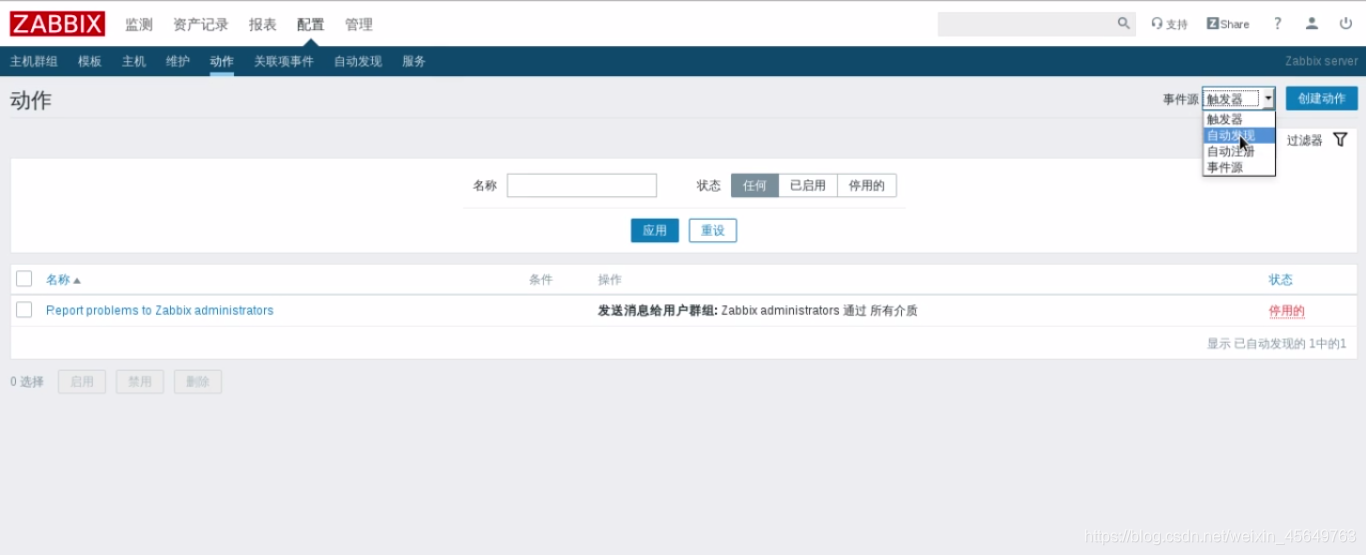
Task: Click the search magnifier icon
Action: [1124, 24]
